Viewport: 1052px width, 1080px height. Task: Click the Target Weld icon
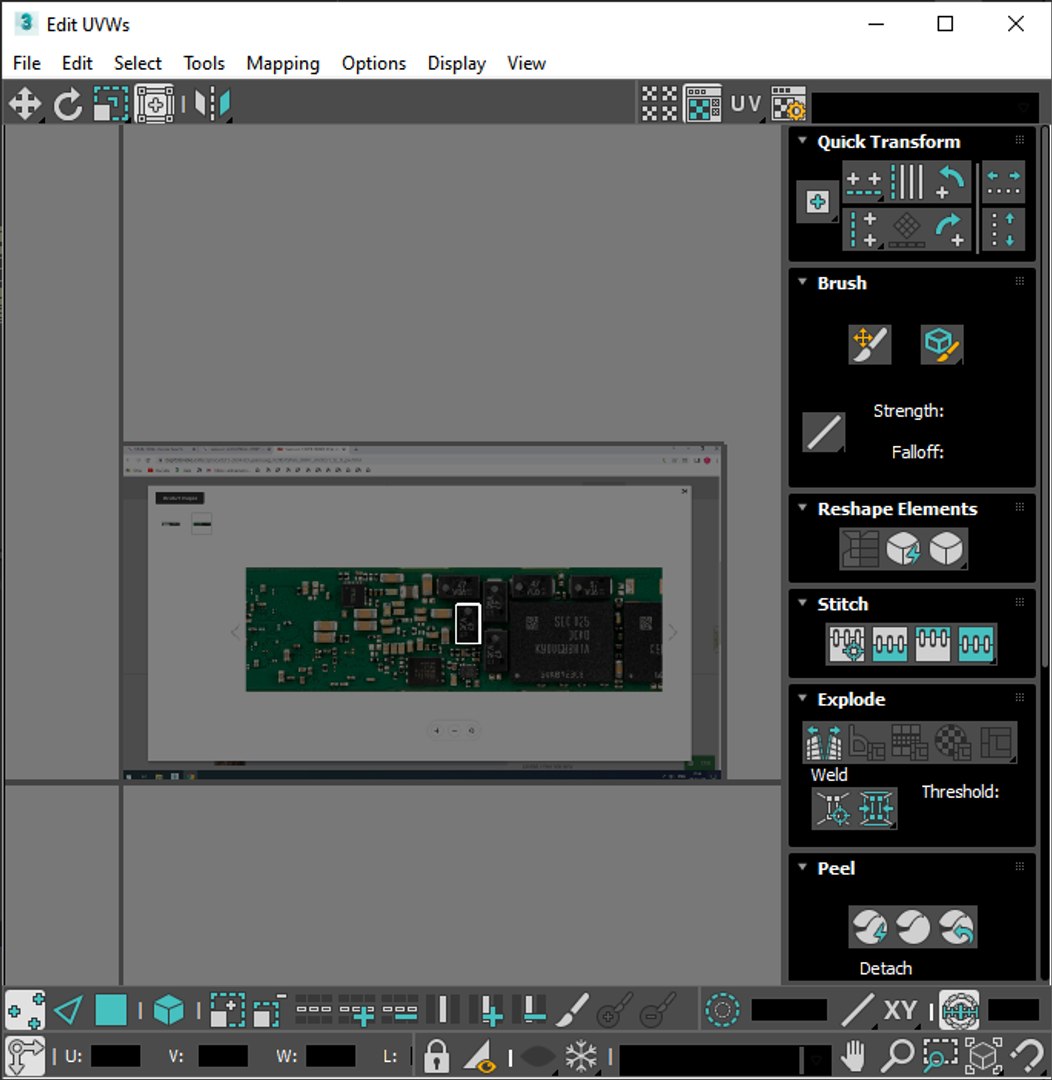click(833, 808)
